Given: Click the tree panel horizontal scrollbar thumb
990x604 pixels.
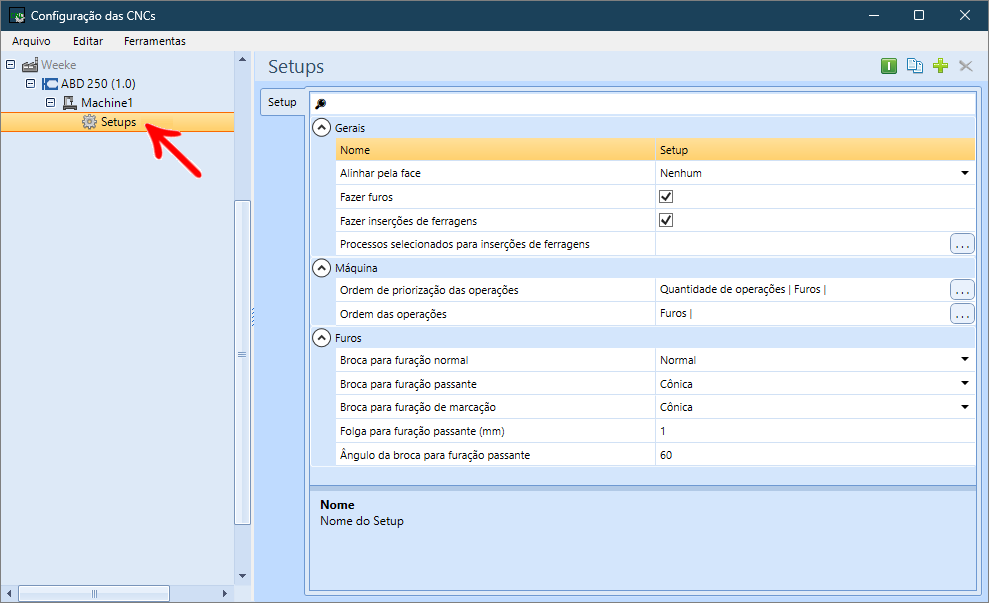Looking at the screenshot, I should [x=94, y=593].
